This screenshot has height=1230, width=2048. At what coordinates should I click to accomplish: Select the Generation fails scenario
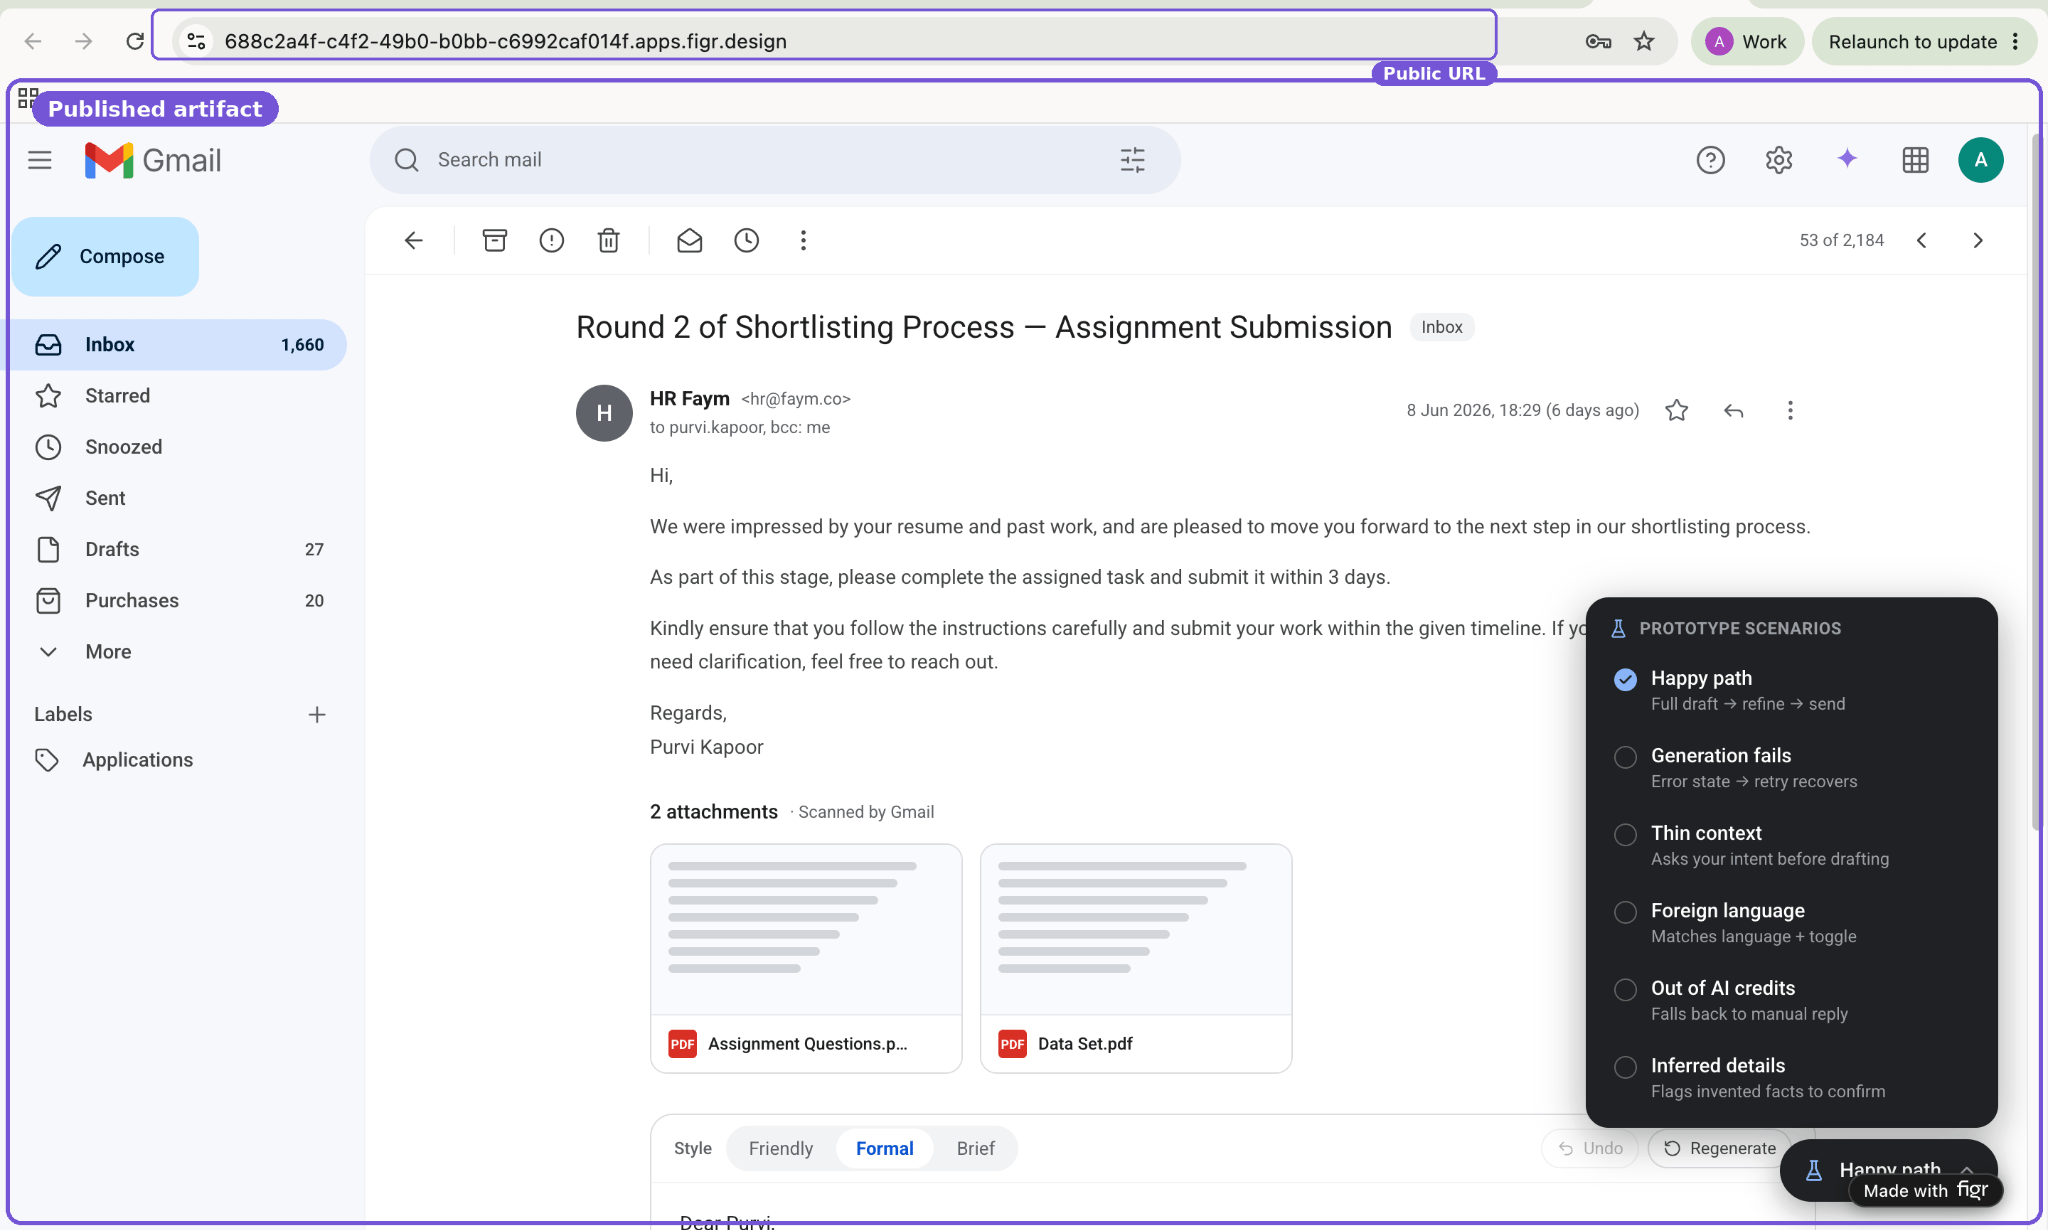[1791, 768]
